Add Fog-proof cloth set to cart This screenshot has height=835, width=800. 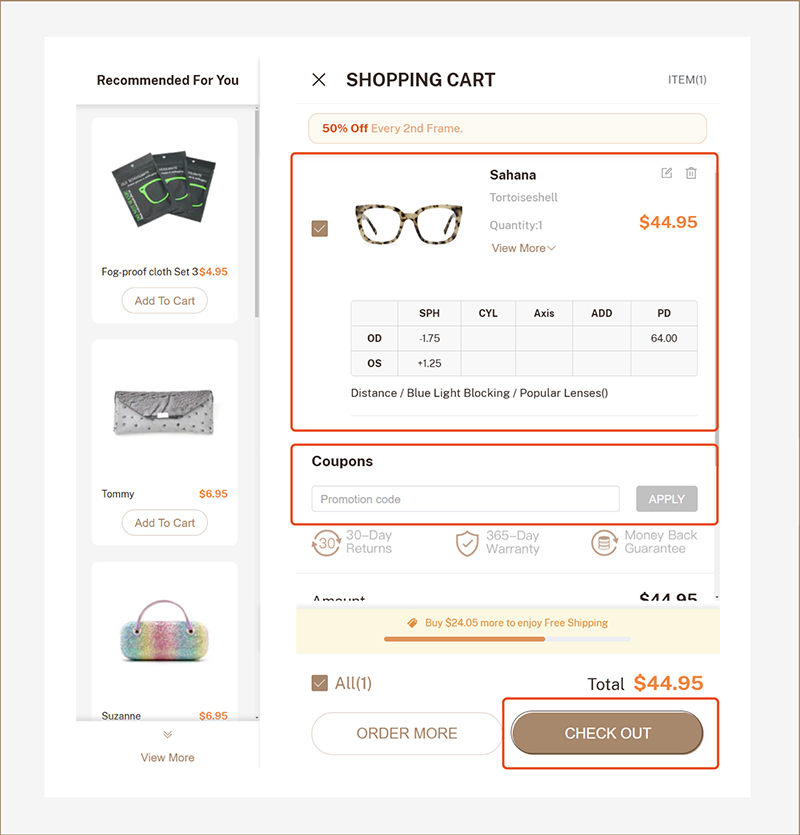pos(165,301)
